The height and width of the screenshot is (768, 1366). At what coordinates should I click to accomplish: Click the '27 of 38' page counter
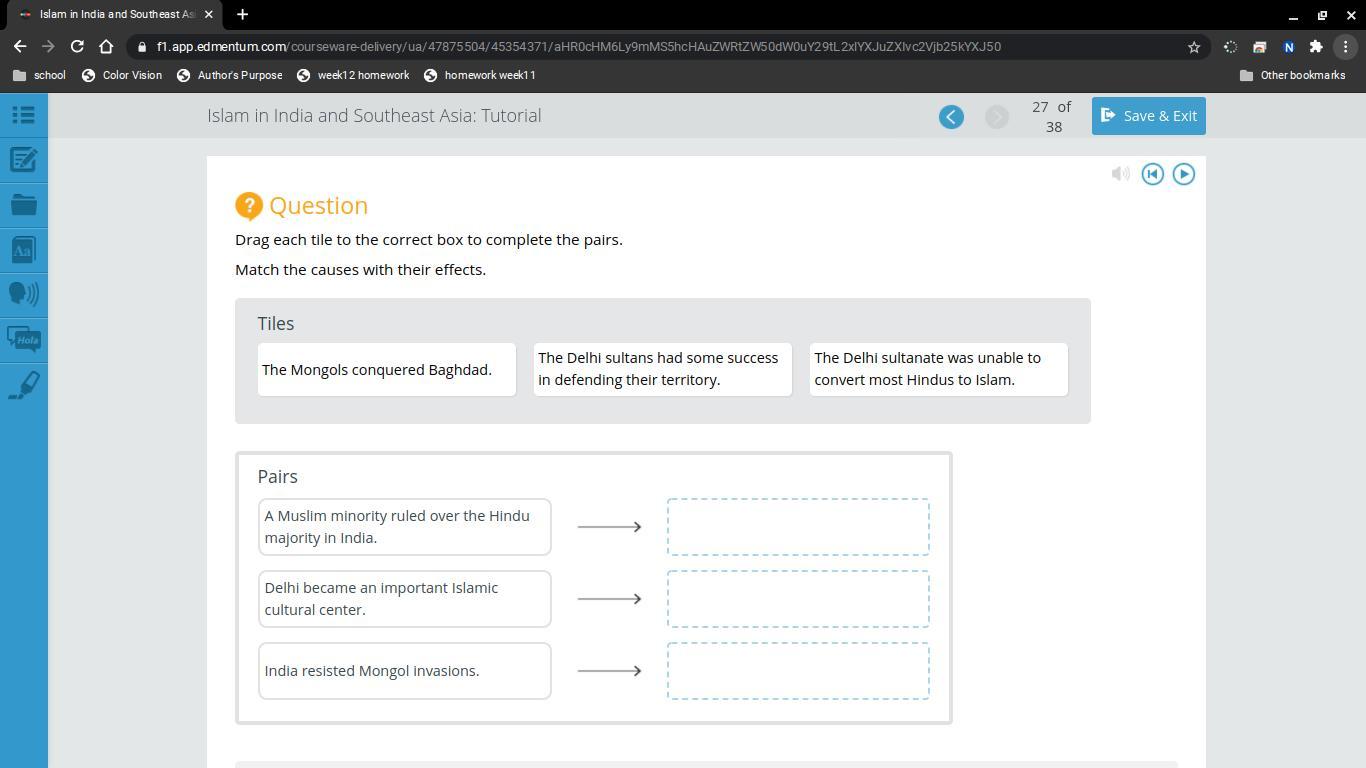[x=1052, y=117]
